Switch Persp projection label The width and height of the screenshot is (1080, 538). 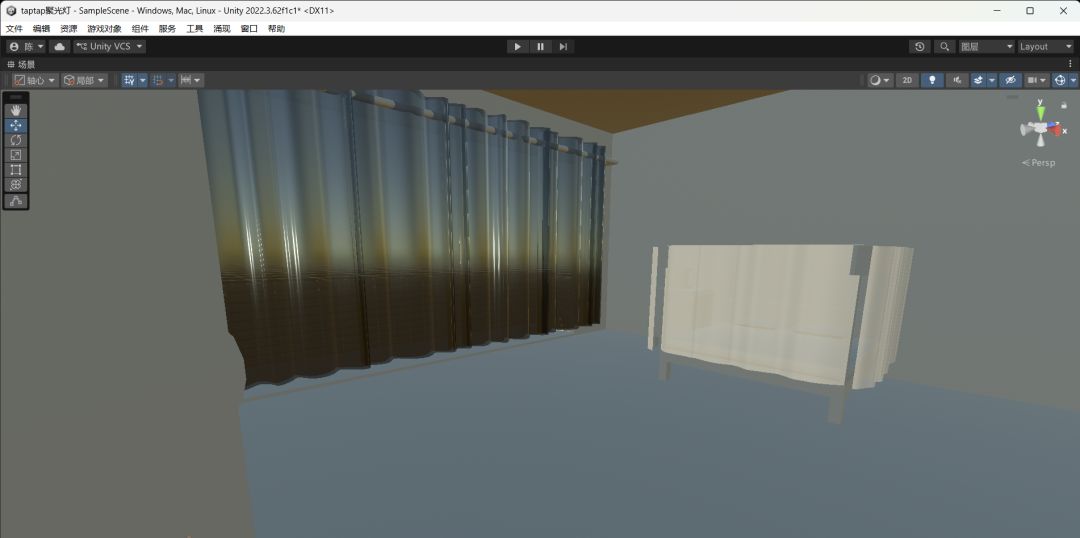pos(1039,163)
